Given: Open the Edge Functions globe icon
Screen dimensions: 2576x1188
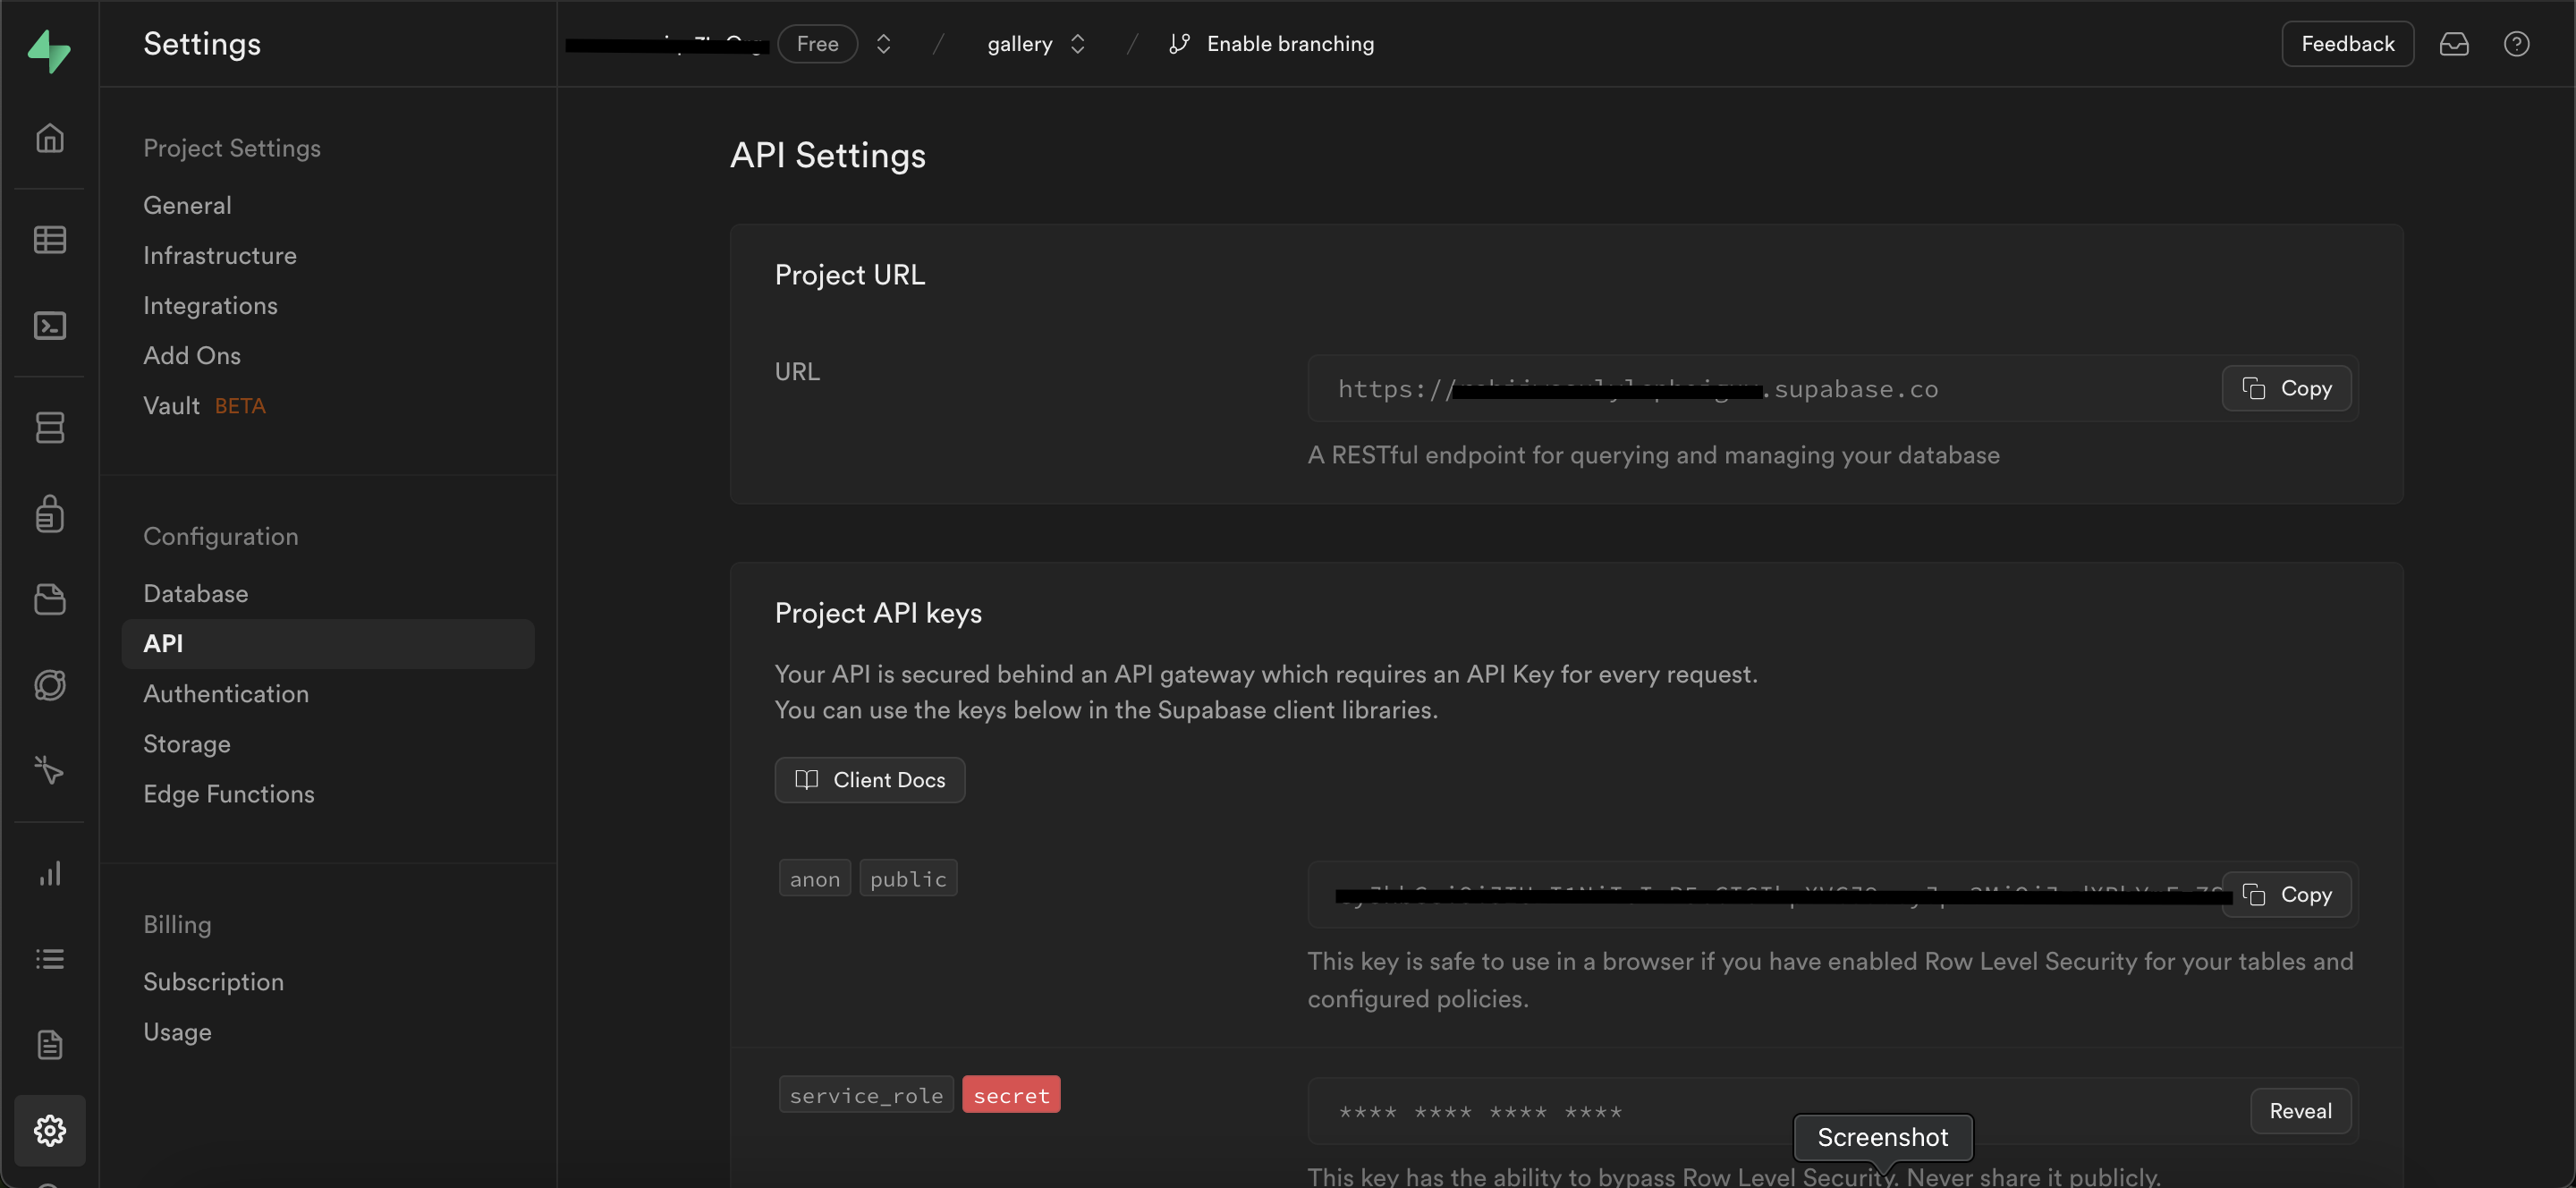Looking at the screenshot, I should [x=49, y=685].
